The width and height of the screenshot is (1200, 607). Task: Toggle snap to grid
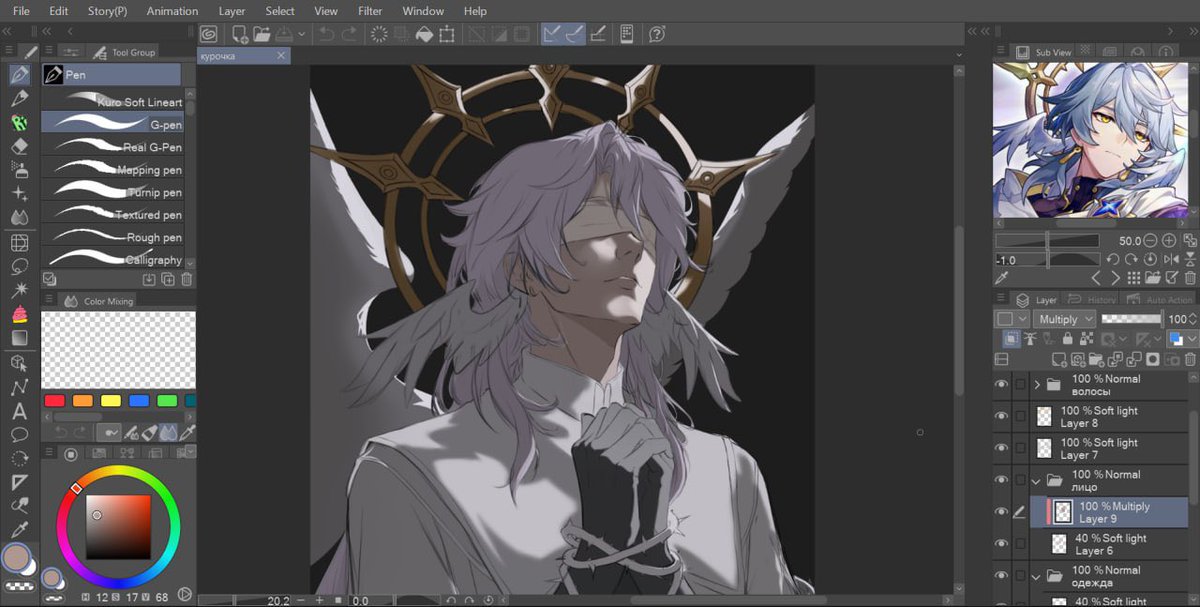[598, 34]
